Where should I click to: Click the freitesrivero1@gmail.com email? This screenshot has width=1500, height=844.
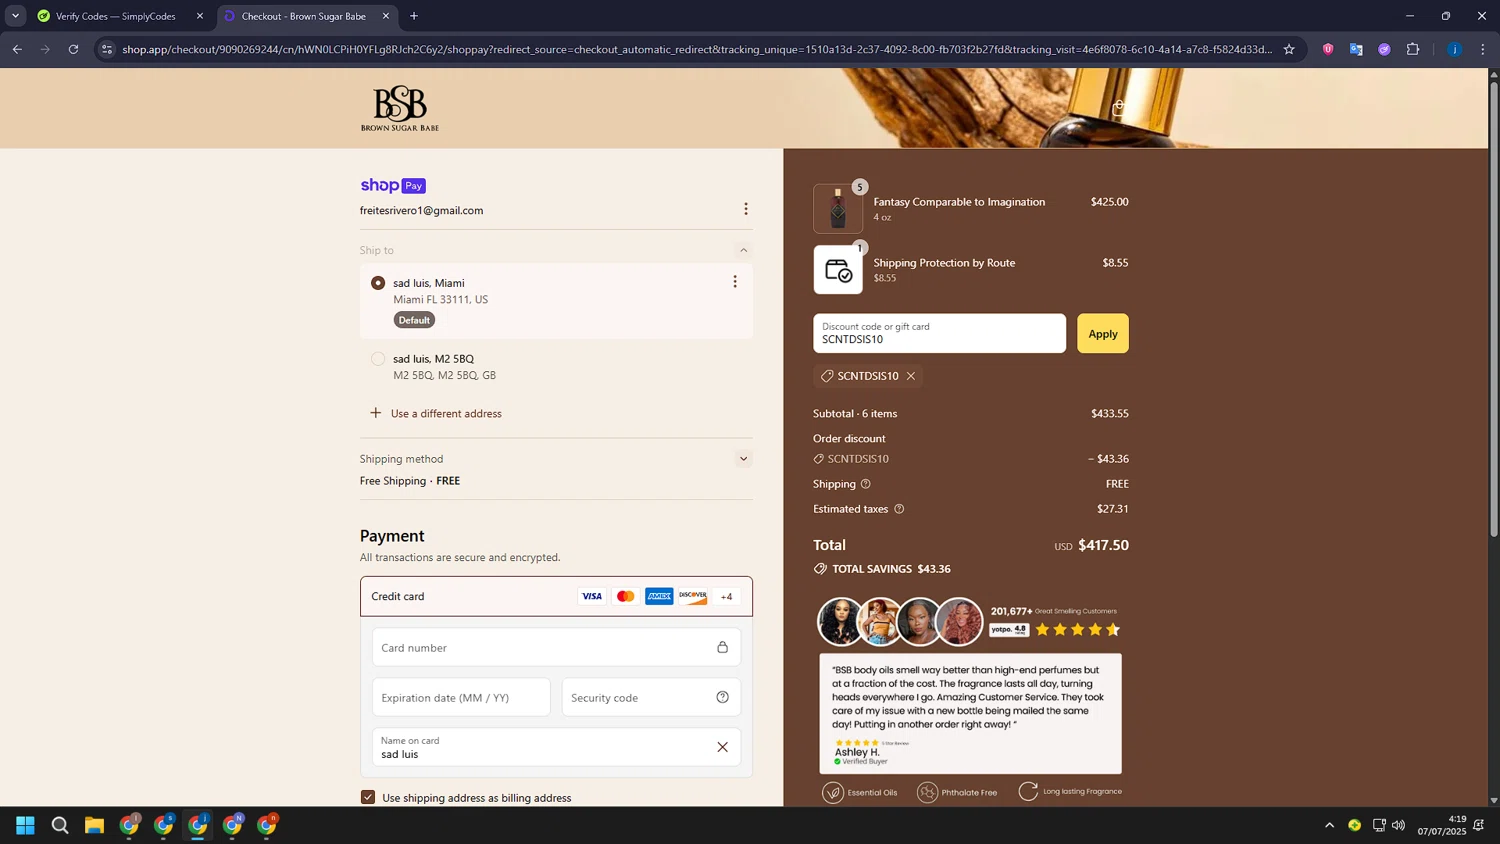click(x=421, y=211)
